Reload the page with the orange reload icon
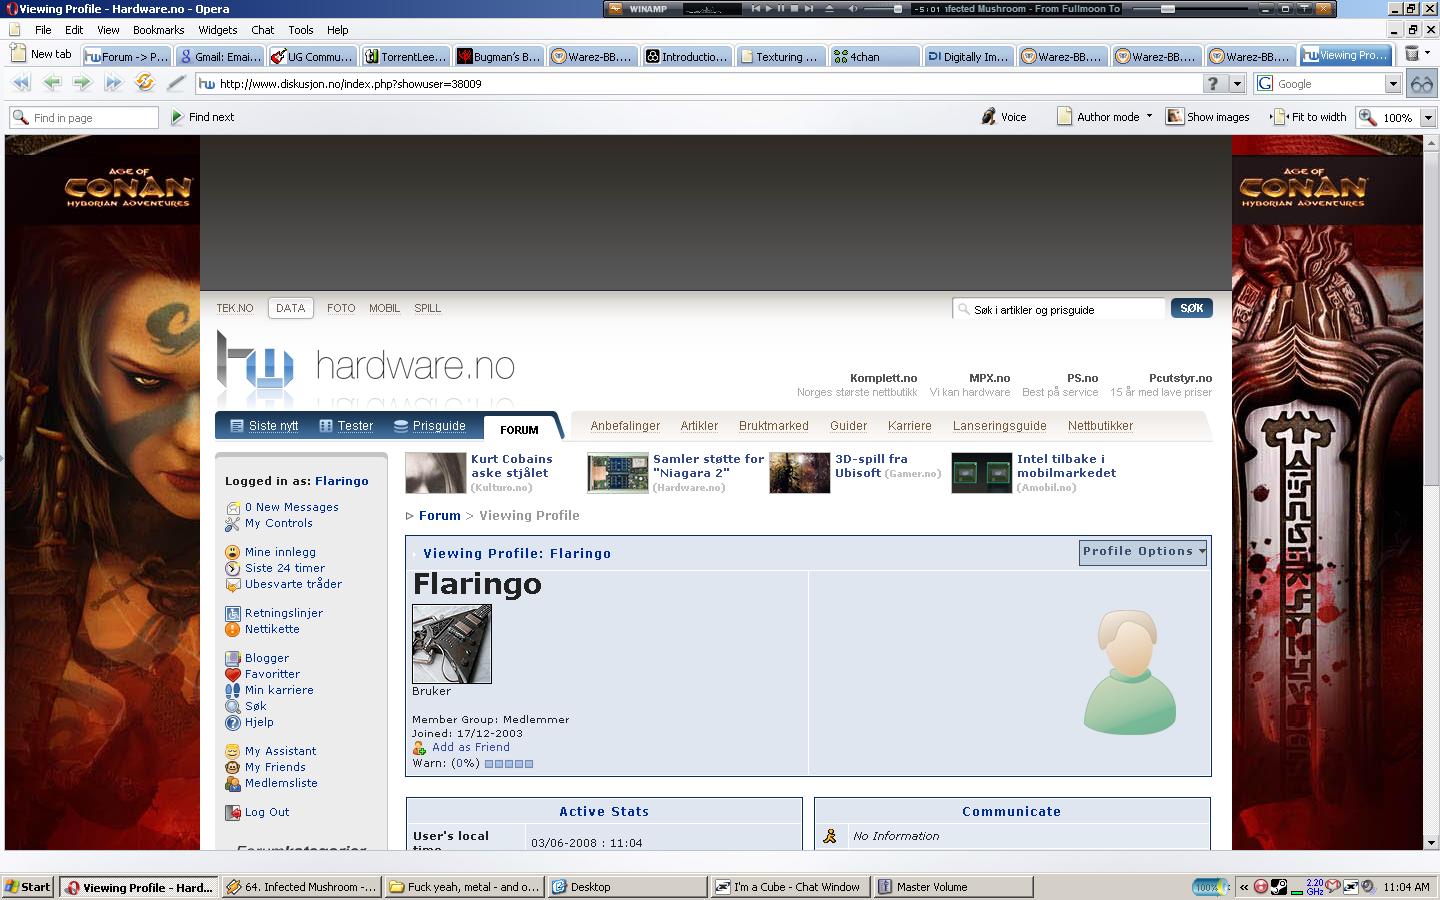 [x=145, y=84]
